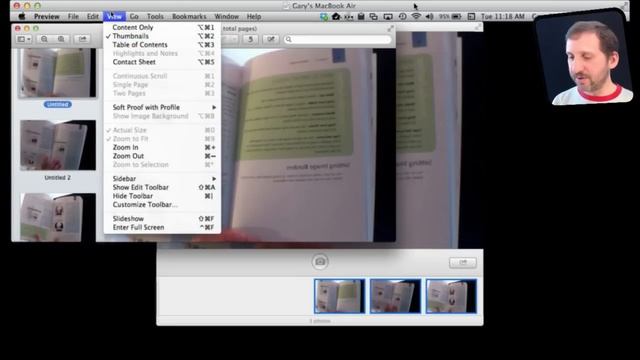Open the sidebar view mode dropdown in toolbar
The image size is (640, 360).
(24, 39)
